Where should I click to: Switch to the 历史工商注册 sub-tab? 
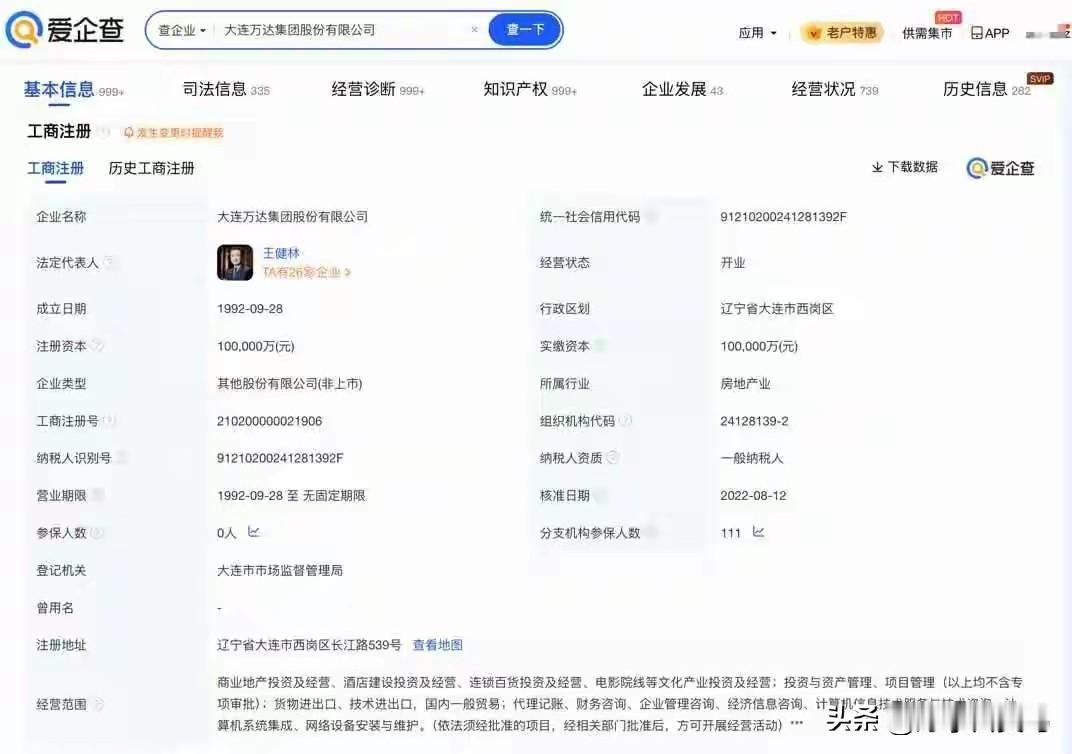pyautogui.click(x=151, y=168)
